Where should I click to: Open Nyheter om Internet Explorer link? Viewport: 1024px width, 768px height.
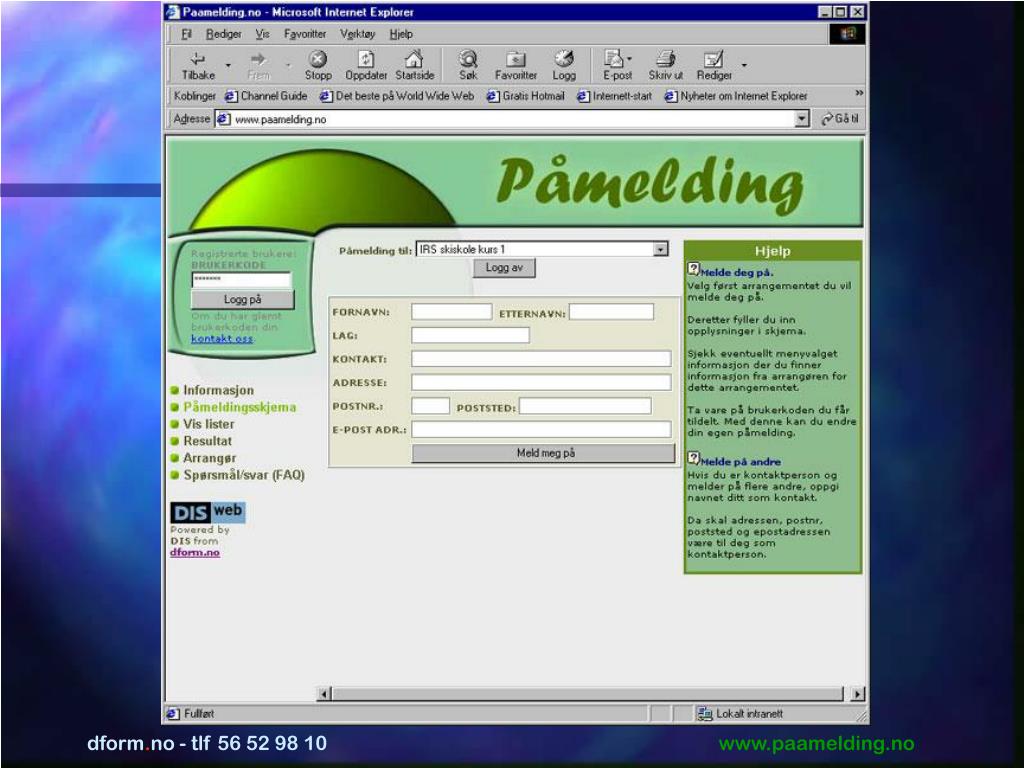click(736, 96)
